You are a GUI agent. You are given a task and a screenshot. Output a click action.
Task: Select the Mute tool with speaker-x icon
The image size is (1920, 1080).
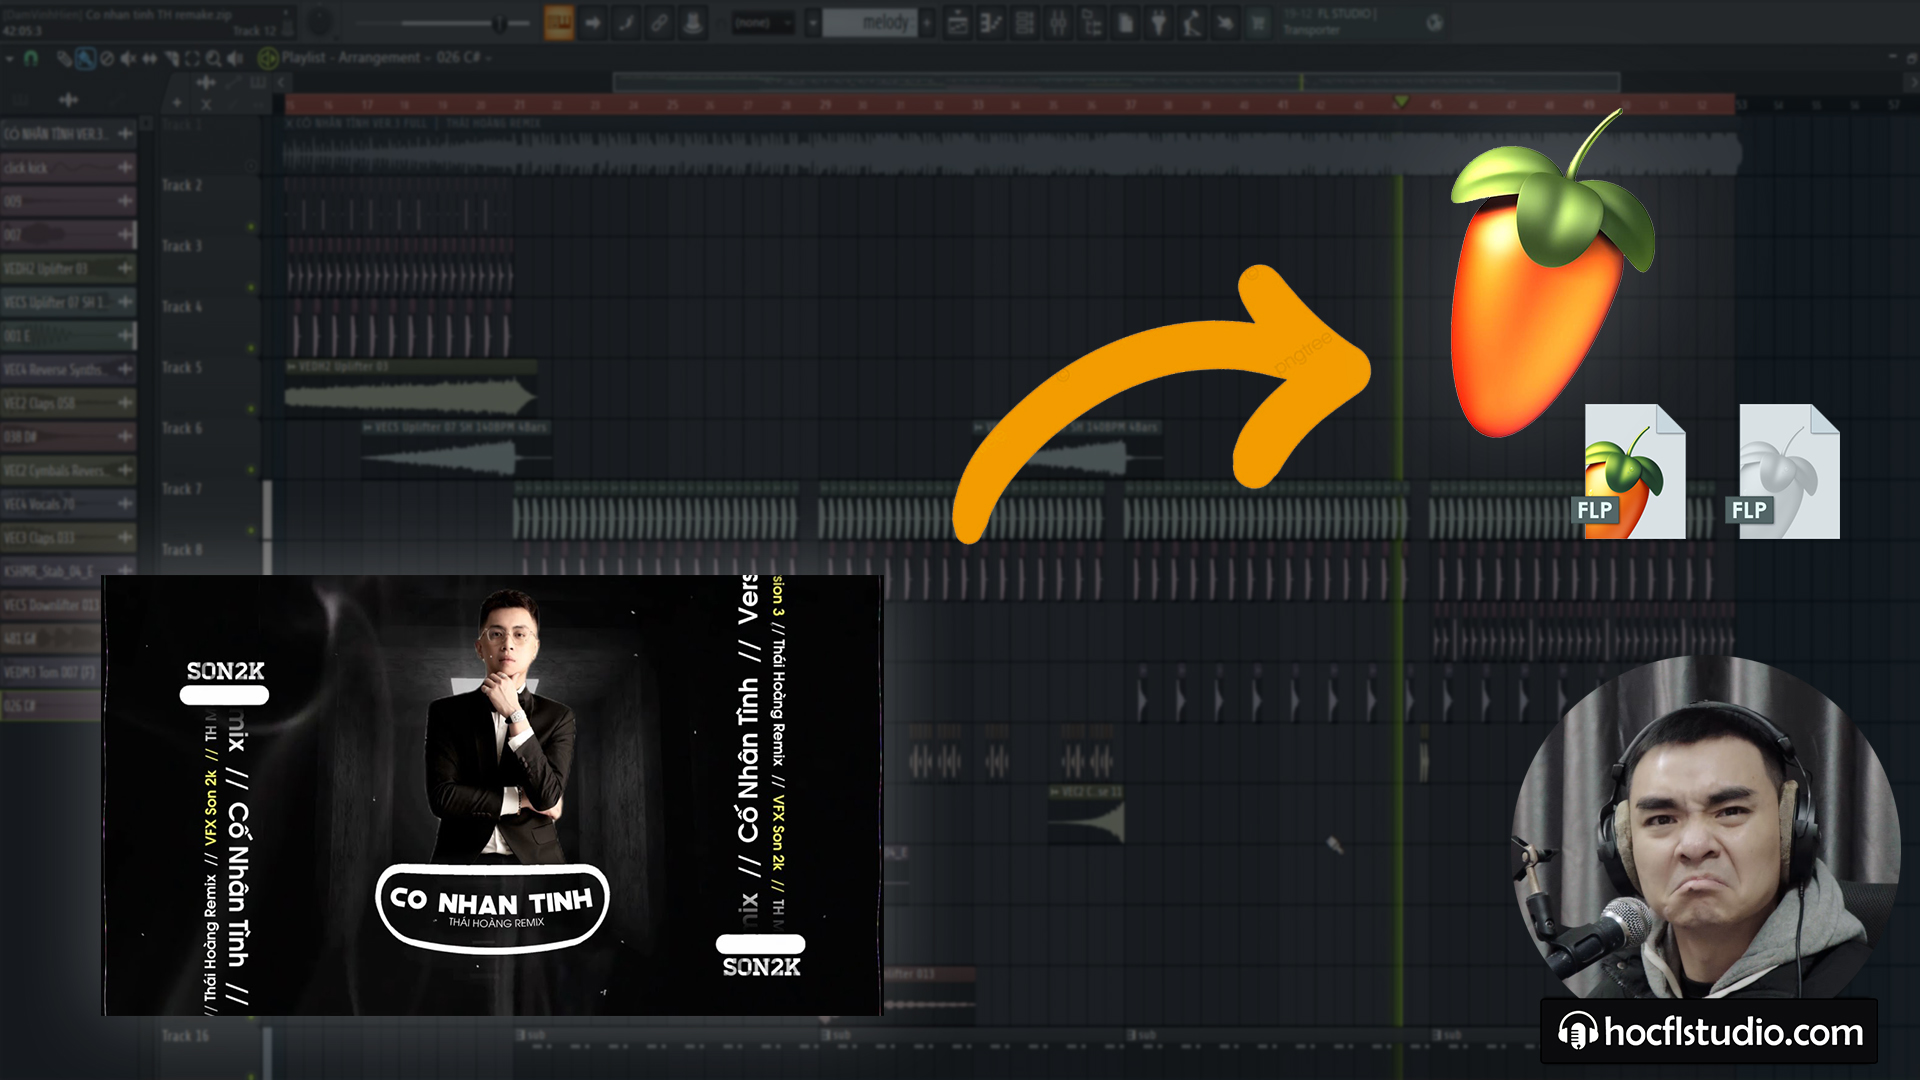point(128,59)
